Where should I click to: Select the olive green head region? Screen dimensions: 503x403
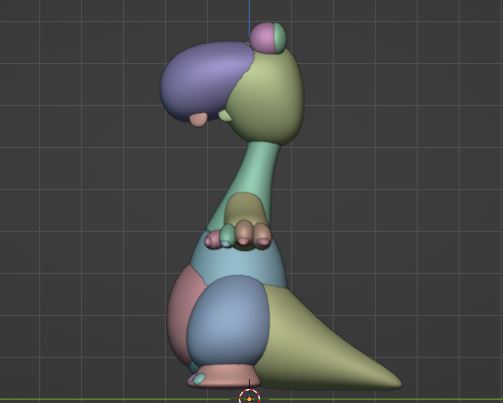coord(267,97)
